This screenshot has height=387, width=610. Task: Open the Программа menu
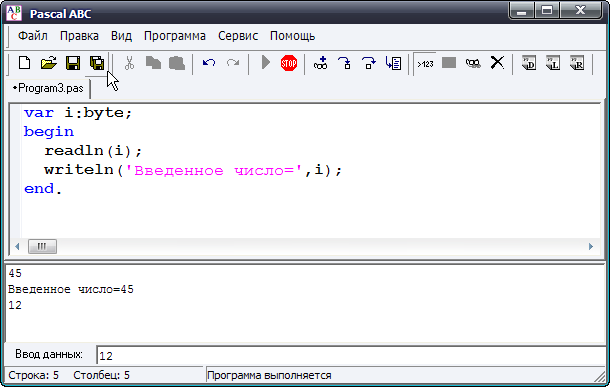click(175, 36)
